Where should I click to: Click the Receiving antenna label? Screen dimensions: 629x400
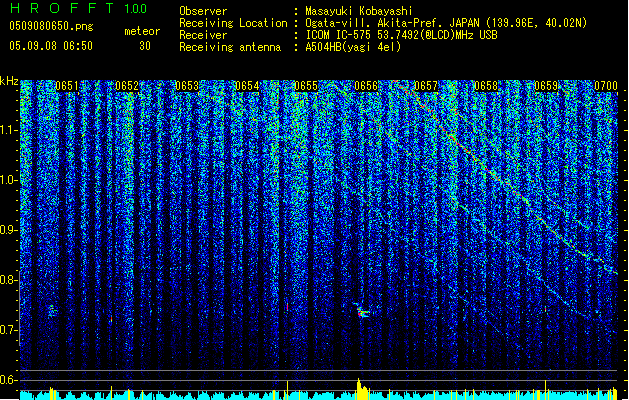(230, 47)
